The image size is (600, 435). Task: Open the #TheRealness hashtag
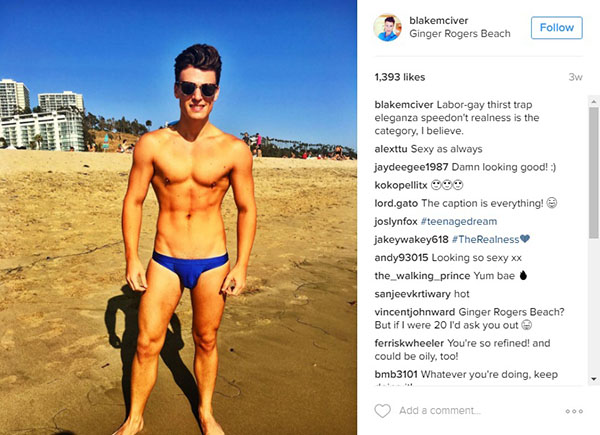pyautogui.click(x=485, y=239)
